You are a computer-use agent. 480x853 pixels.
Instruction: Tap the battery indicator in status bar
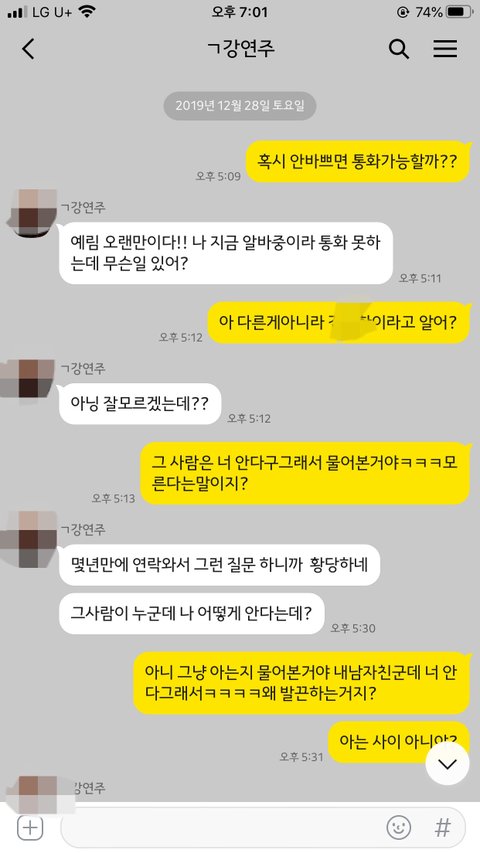(459, 12)
